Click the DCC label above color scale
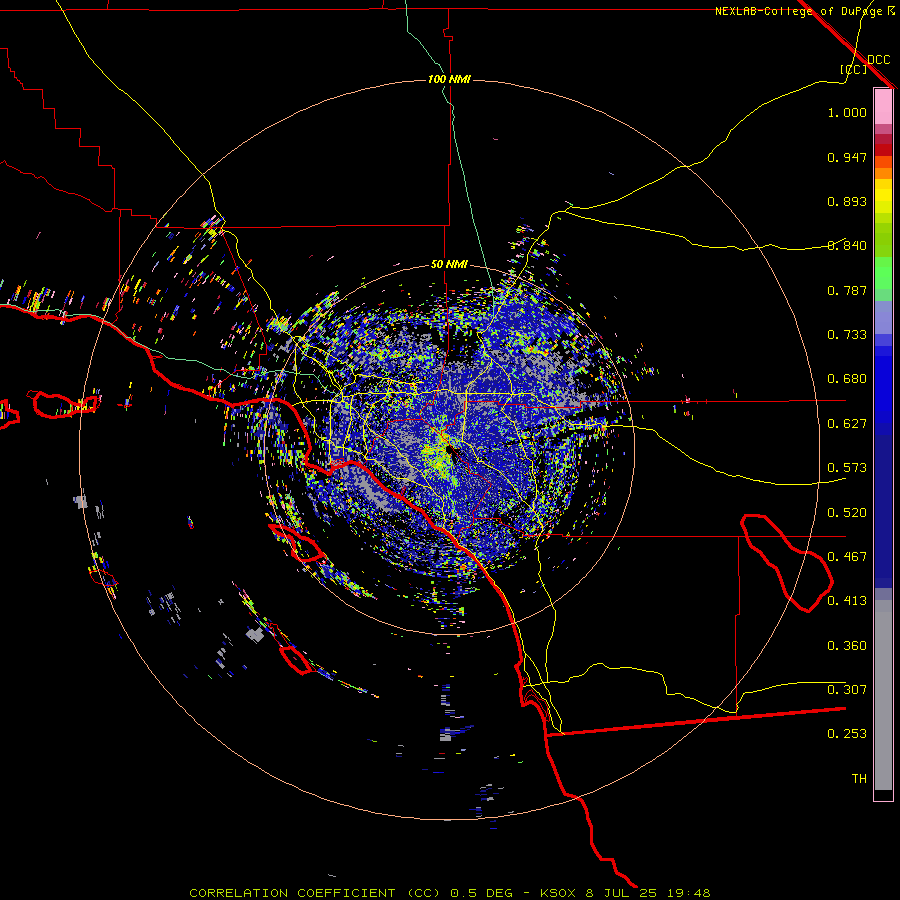 click(879, 60)
